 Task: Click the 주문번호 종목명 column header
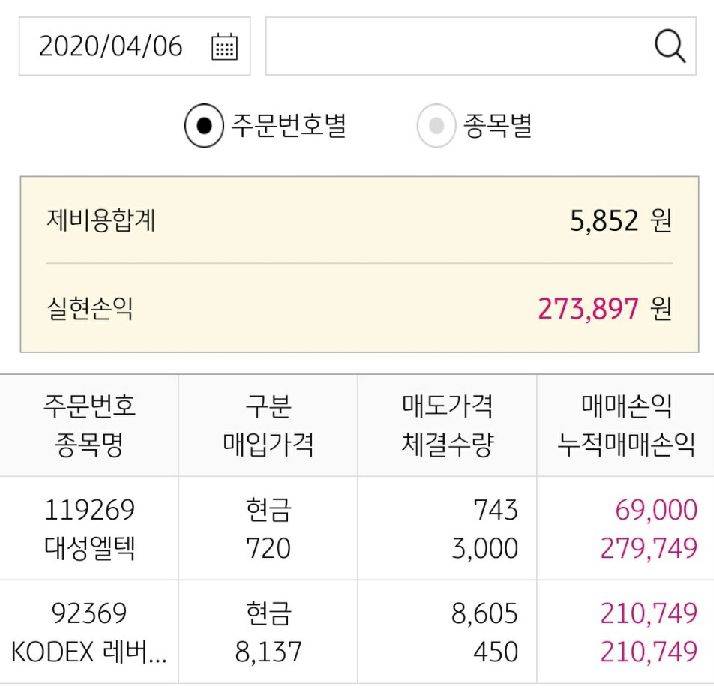pyautogui.click(x=89, y=425)
